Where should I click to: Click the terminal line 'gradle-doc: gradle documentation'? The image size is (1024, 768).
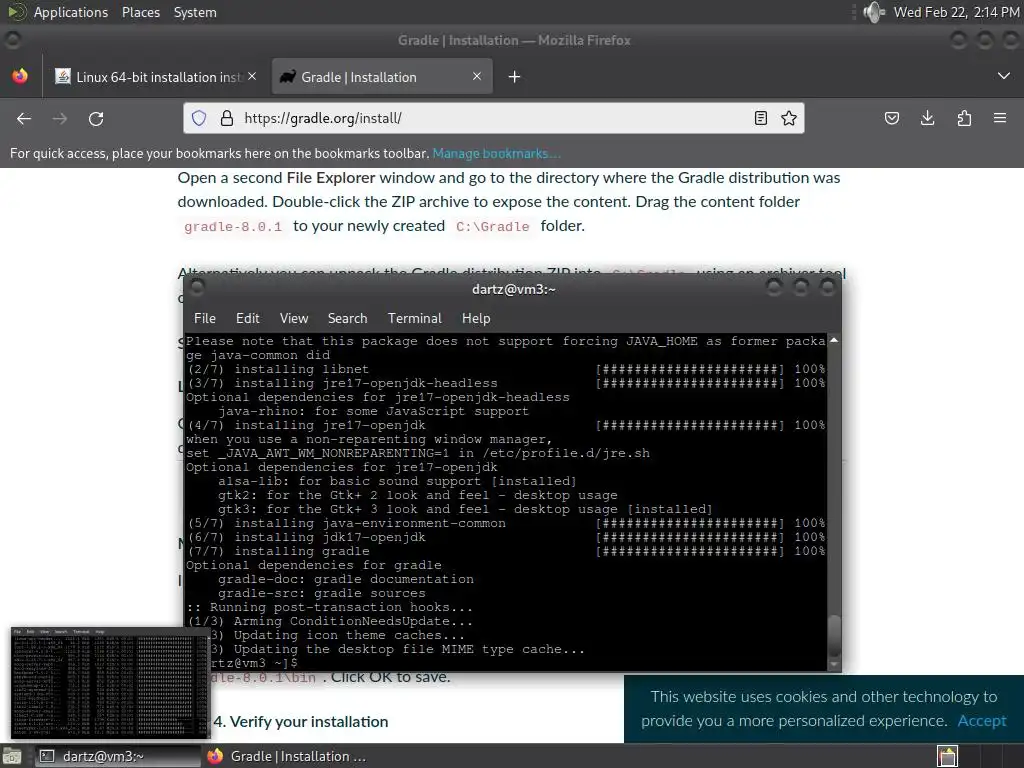[345, 579]
